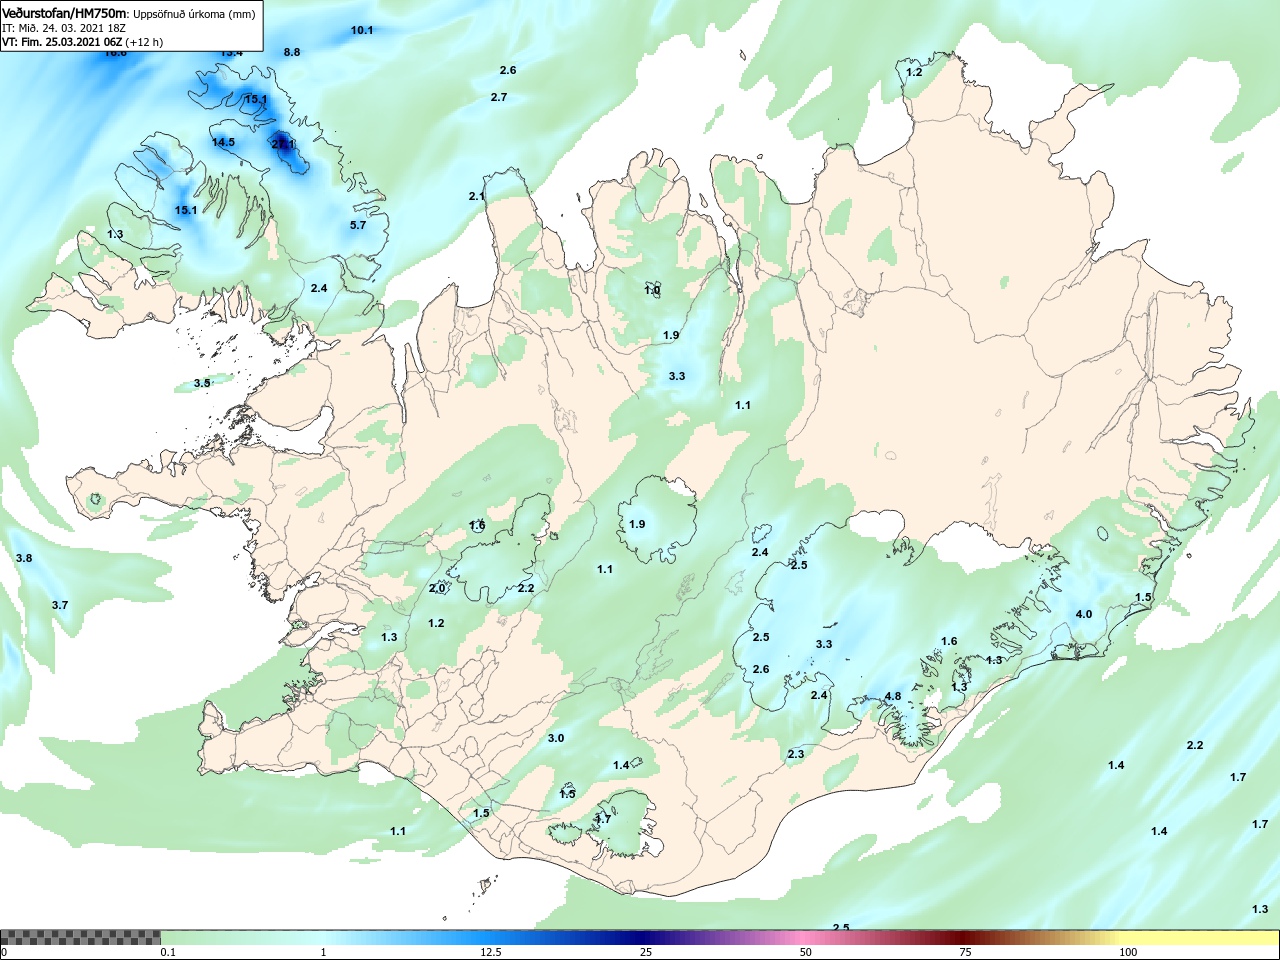Click the 8.8 precipitation value
Screen dimensions: 1280x960
(x=292, y=52)
